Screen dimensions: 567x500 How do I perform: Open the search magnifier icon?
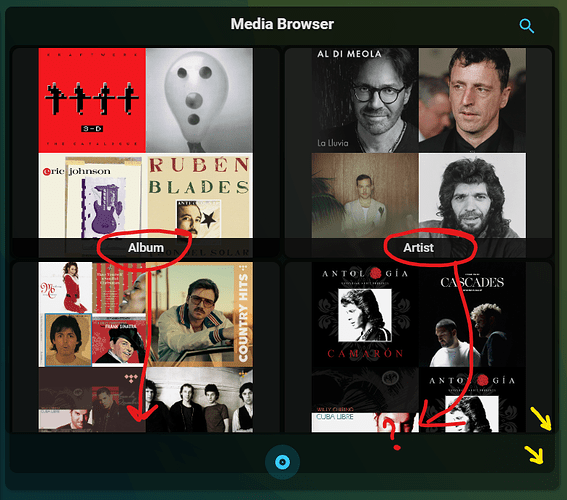coord(526,26)
